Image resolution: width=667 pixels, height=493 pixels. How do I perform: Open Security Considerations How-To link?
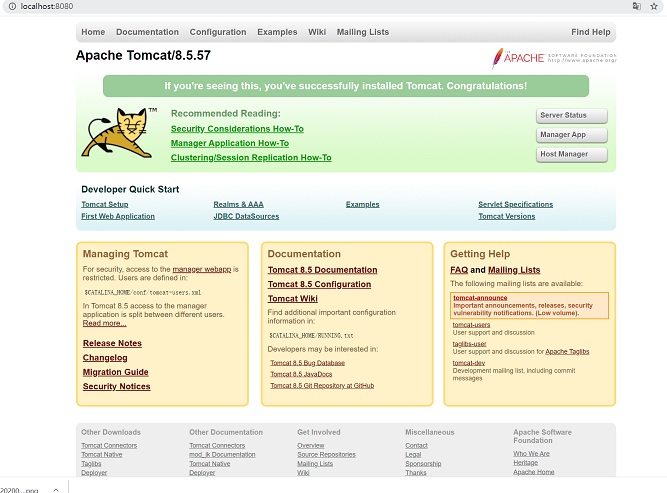237,129
